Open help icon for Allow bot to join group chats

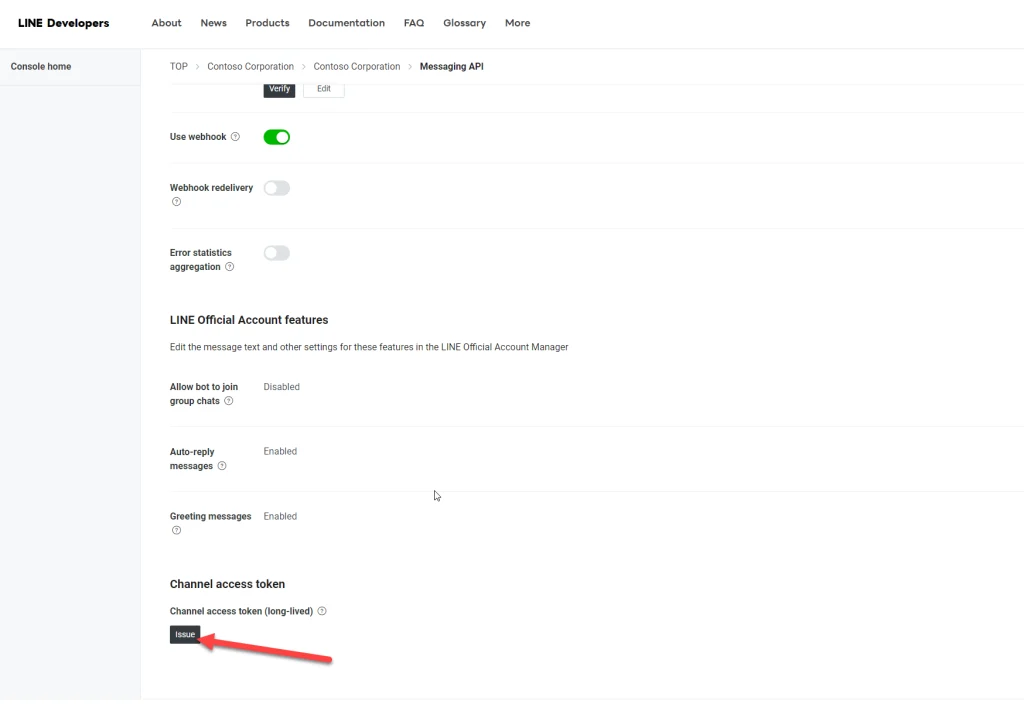[x=229, y=401]
